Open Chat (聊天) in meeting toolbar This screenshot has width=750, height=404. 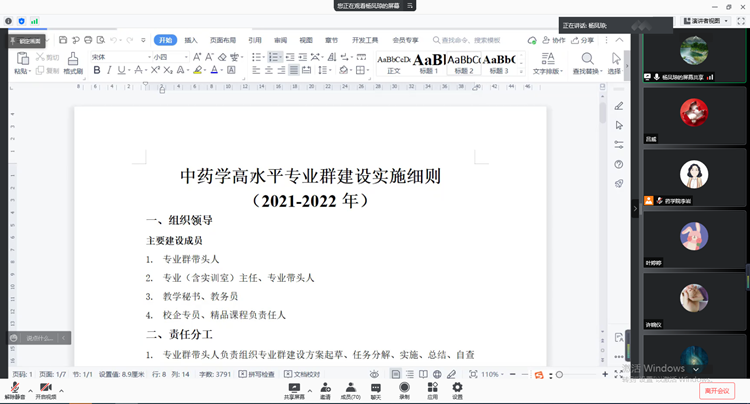(376, 391)
